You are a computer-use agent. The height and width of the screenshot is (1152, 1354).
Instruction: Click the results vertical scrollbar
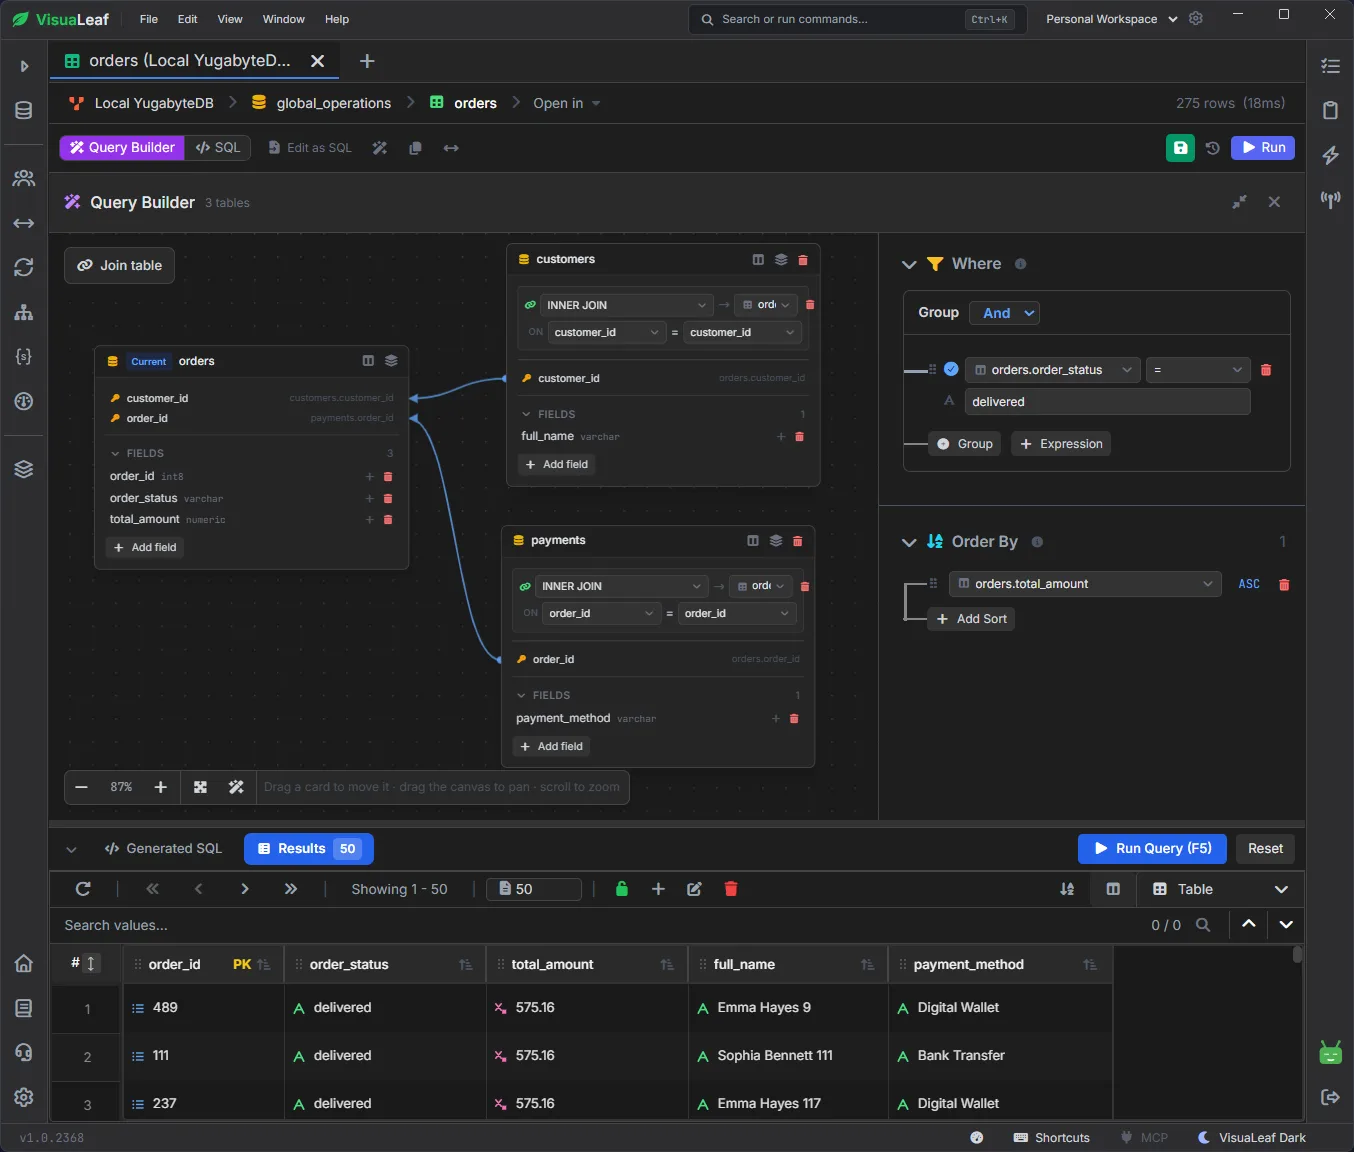point(1297,955)
